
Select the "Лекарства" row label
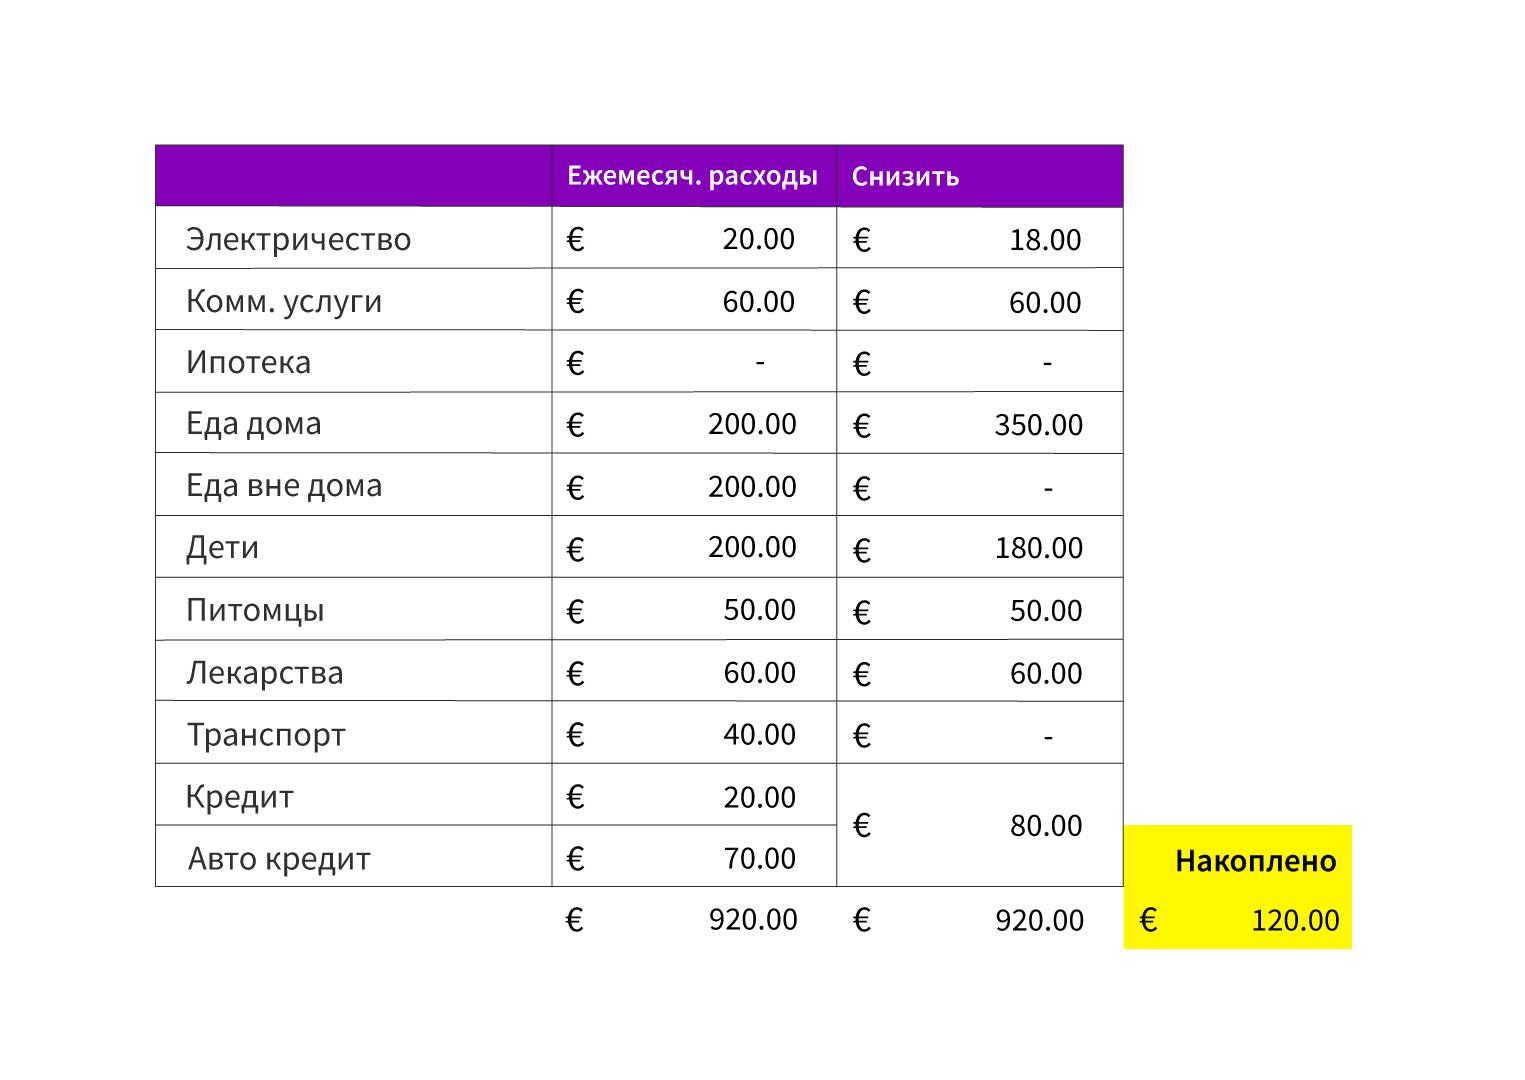(x=264, y=673)
